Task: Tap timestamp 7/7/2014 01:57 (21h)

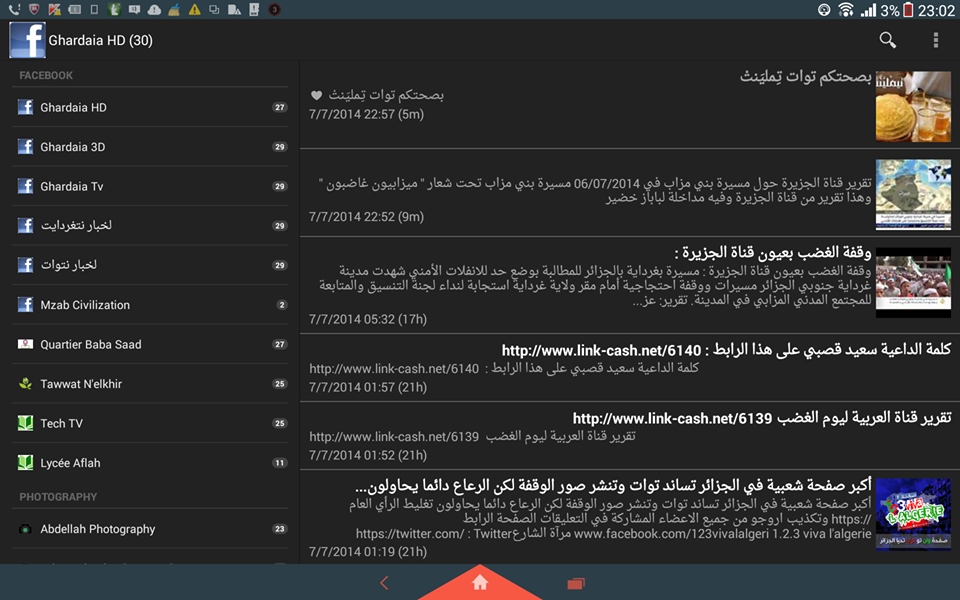Action: [367, 388]
